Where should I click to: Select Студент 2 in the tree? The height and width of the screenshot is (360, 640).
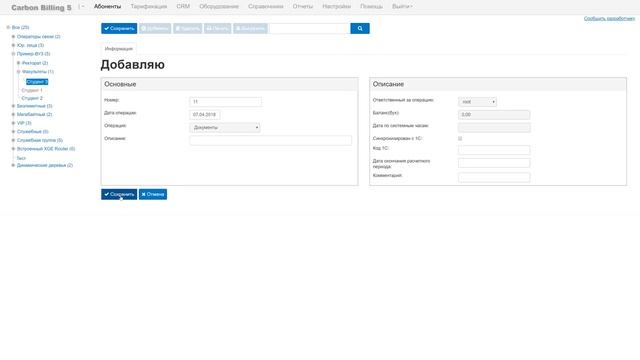point(32,98)
